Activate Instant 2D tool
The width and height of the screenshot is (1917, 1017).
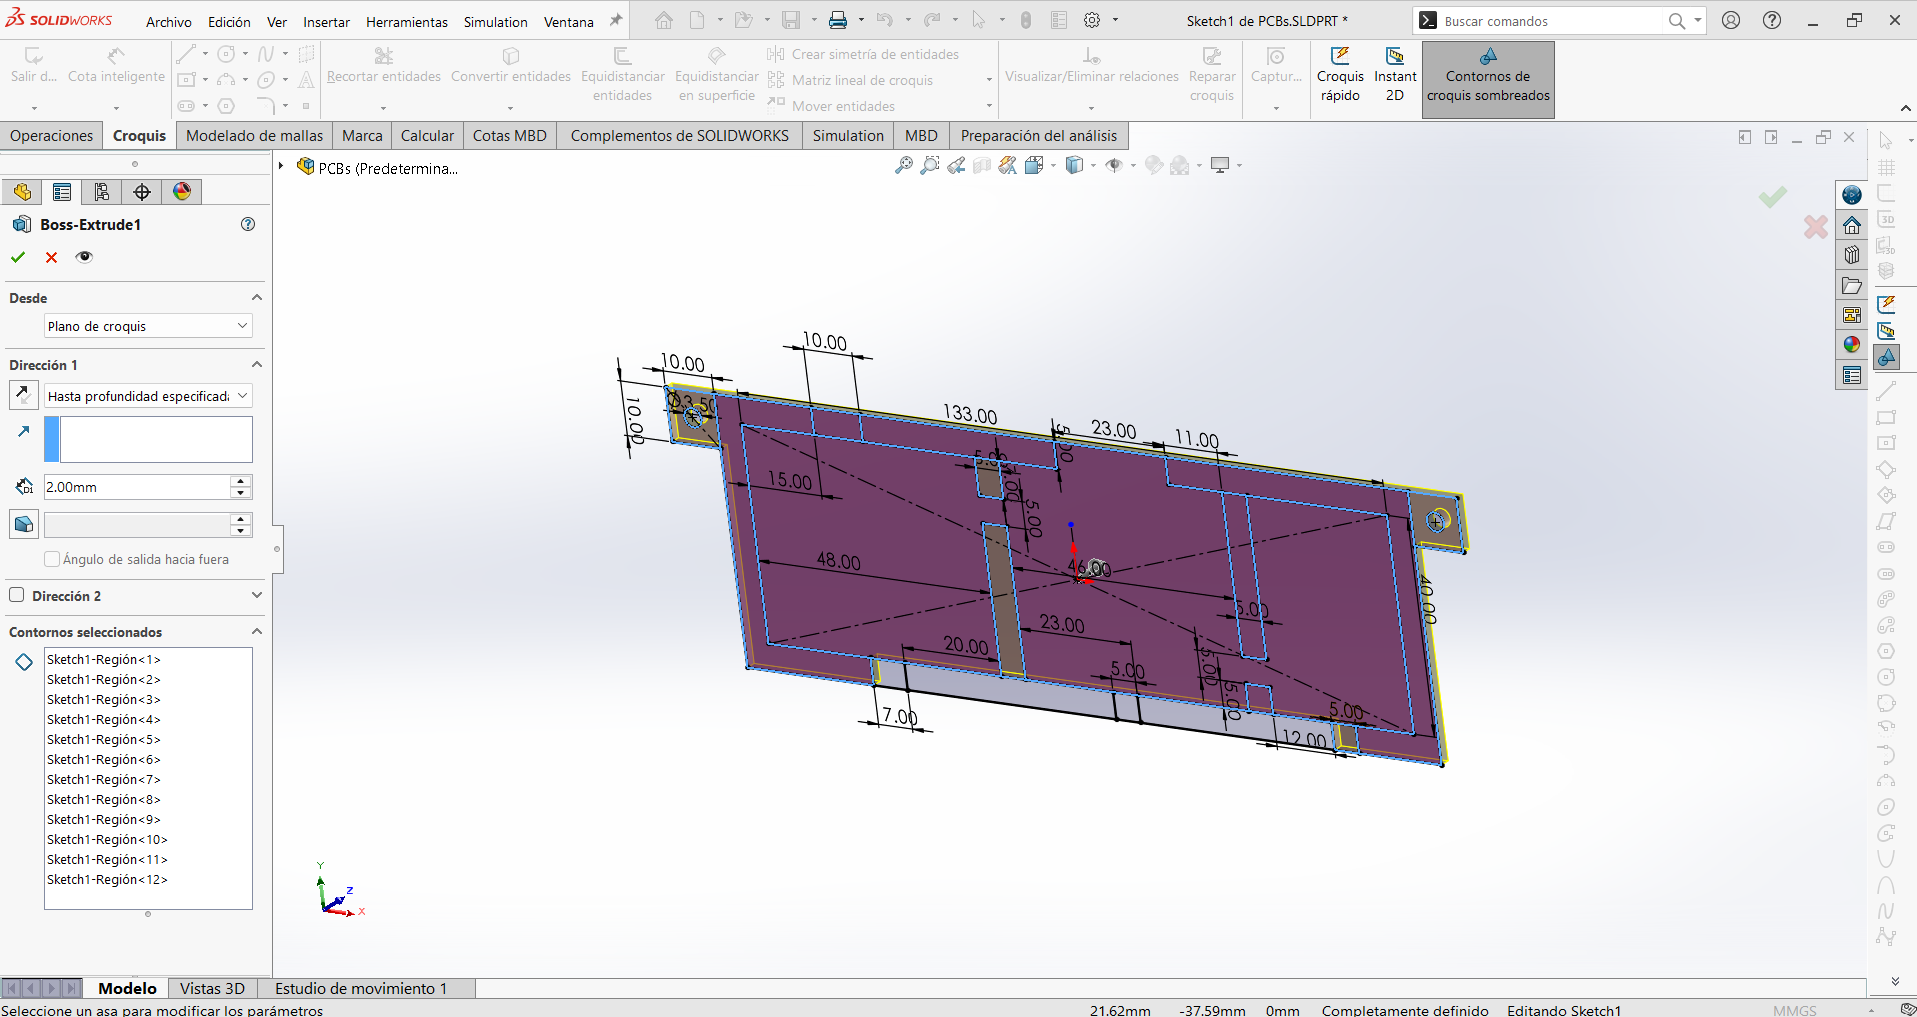point(1395,76)
